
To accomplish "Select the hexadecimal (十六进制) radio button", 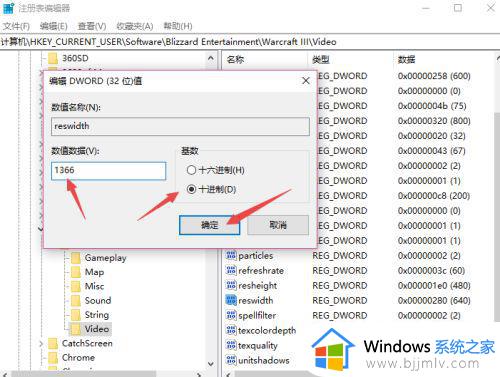I will pyautogui.click(x=191, y=170).
